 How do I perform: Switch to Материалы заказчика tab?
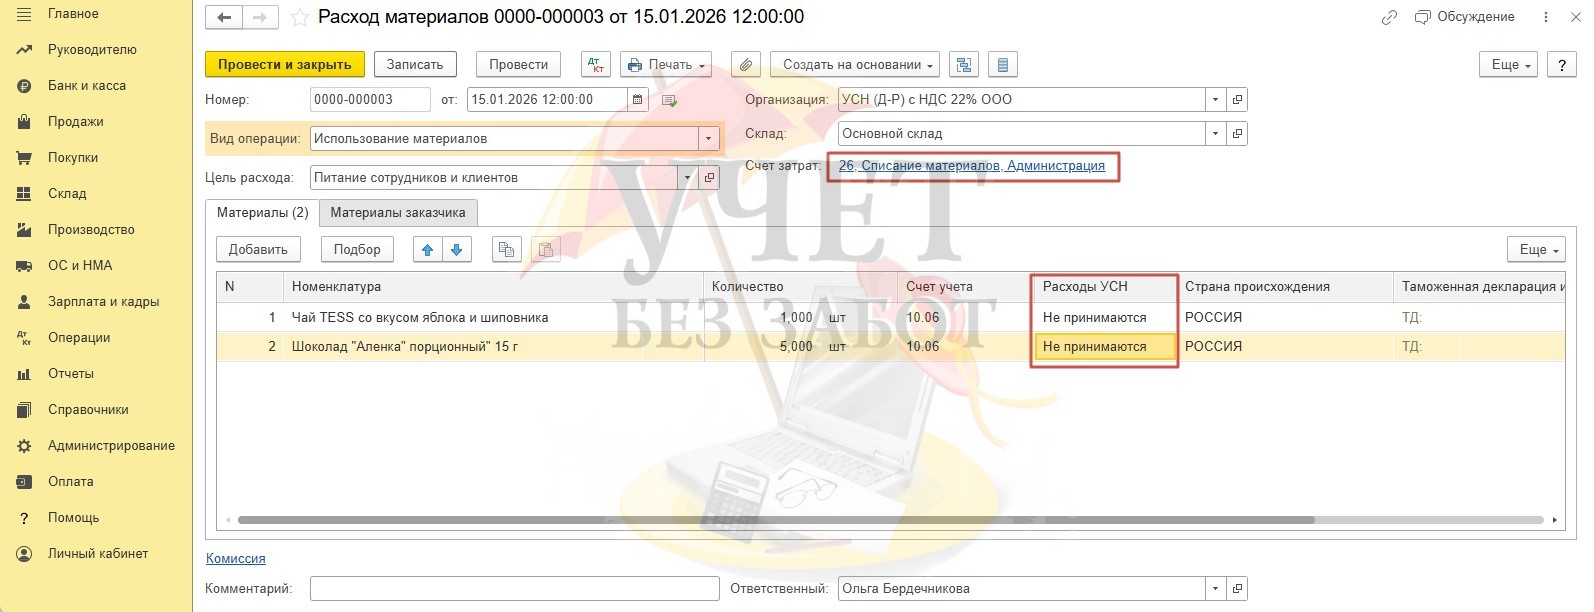pyautogui.click(x=398, y=213)
